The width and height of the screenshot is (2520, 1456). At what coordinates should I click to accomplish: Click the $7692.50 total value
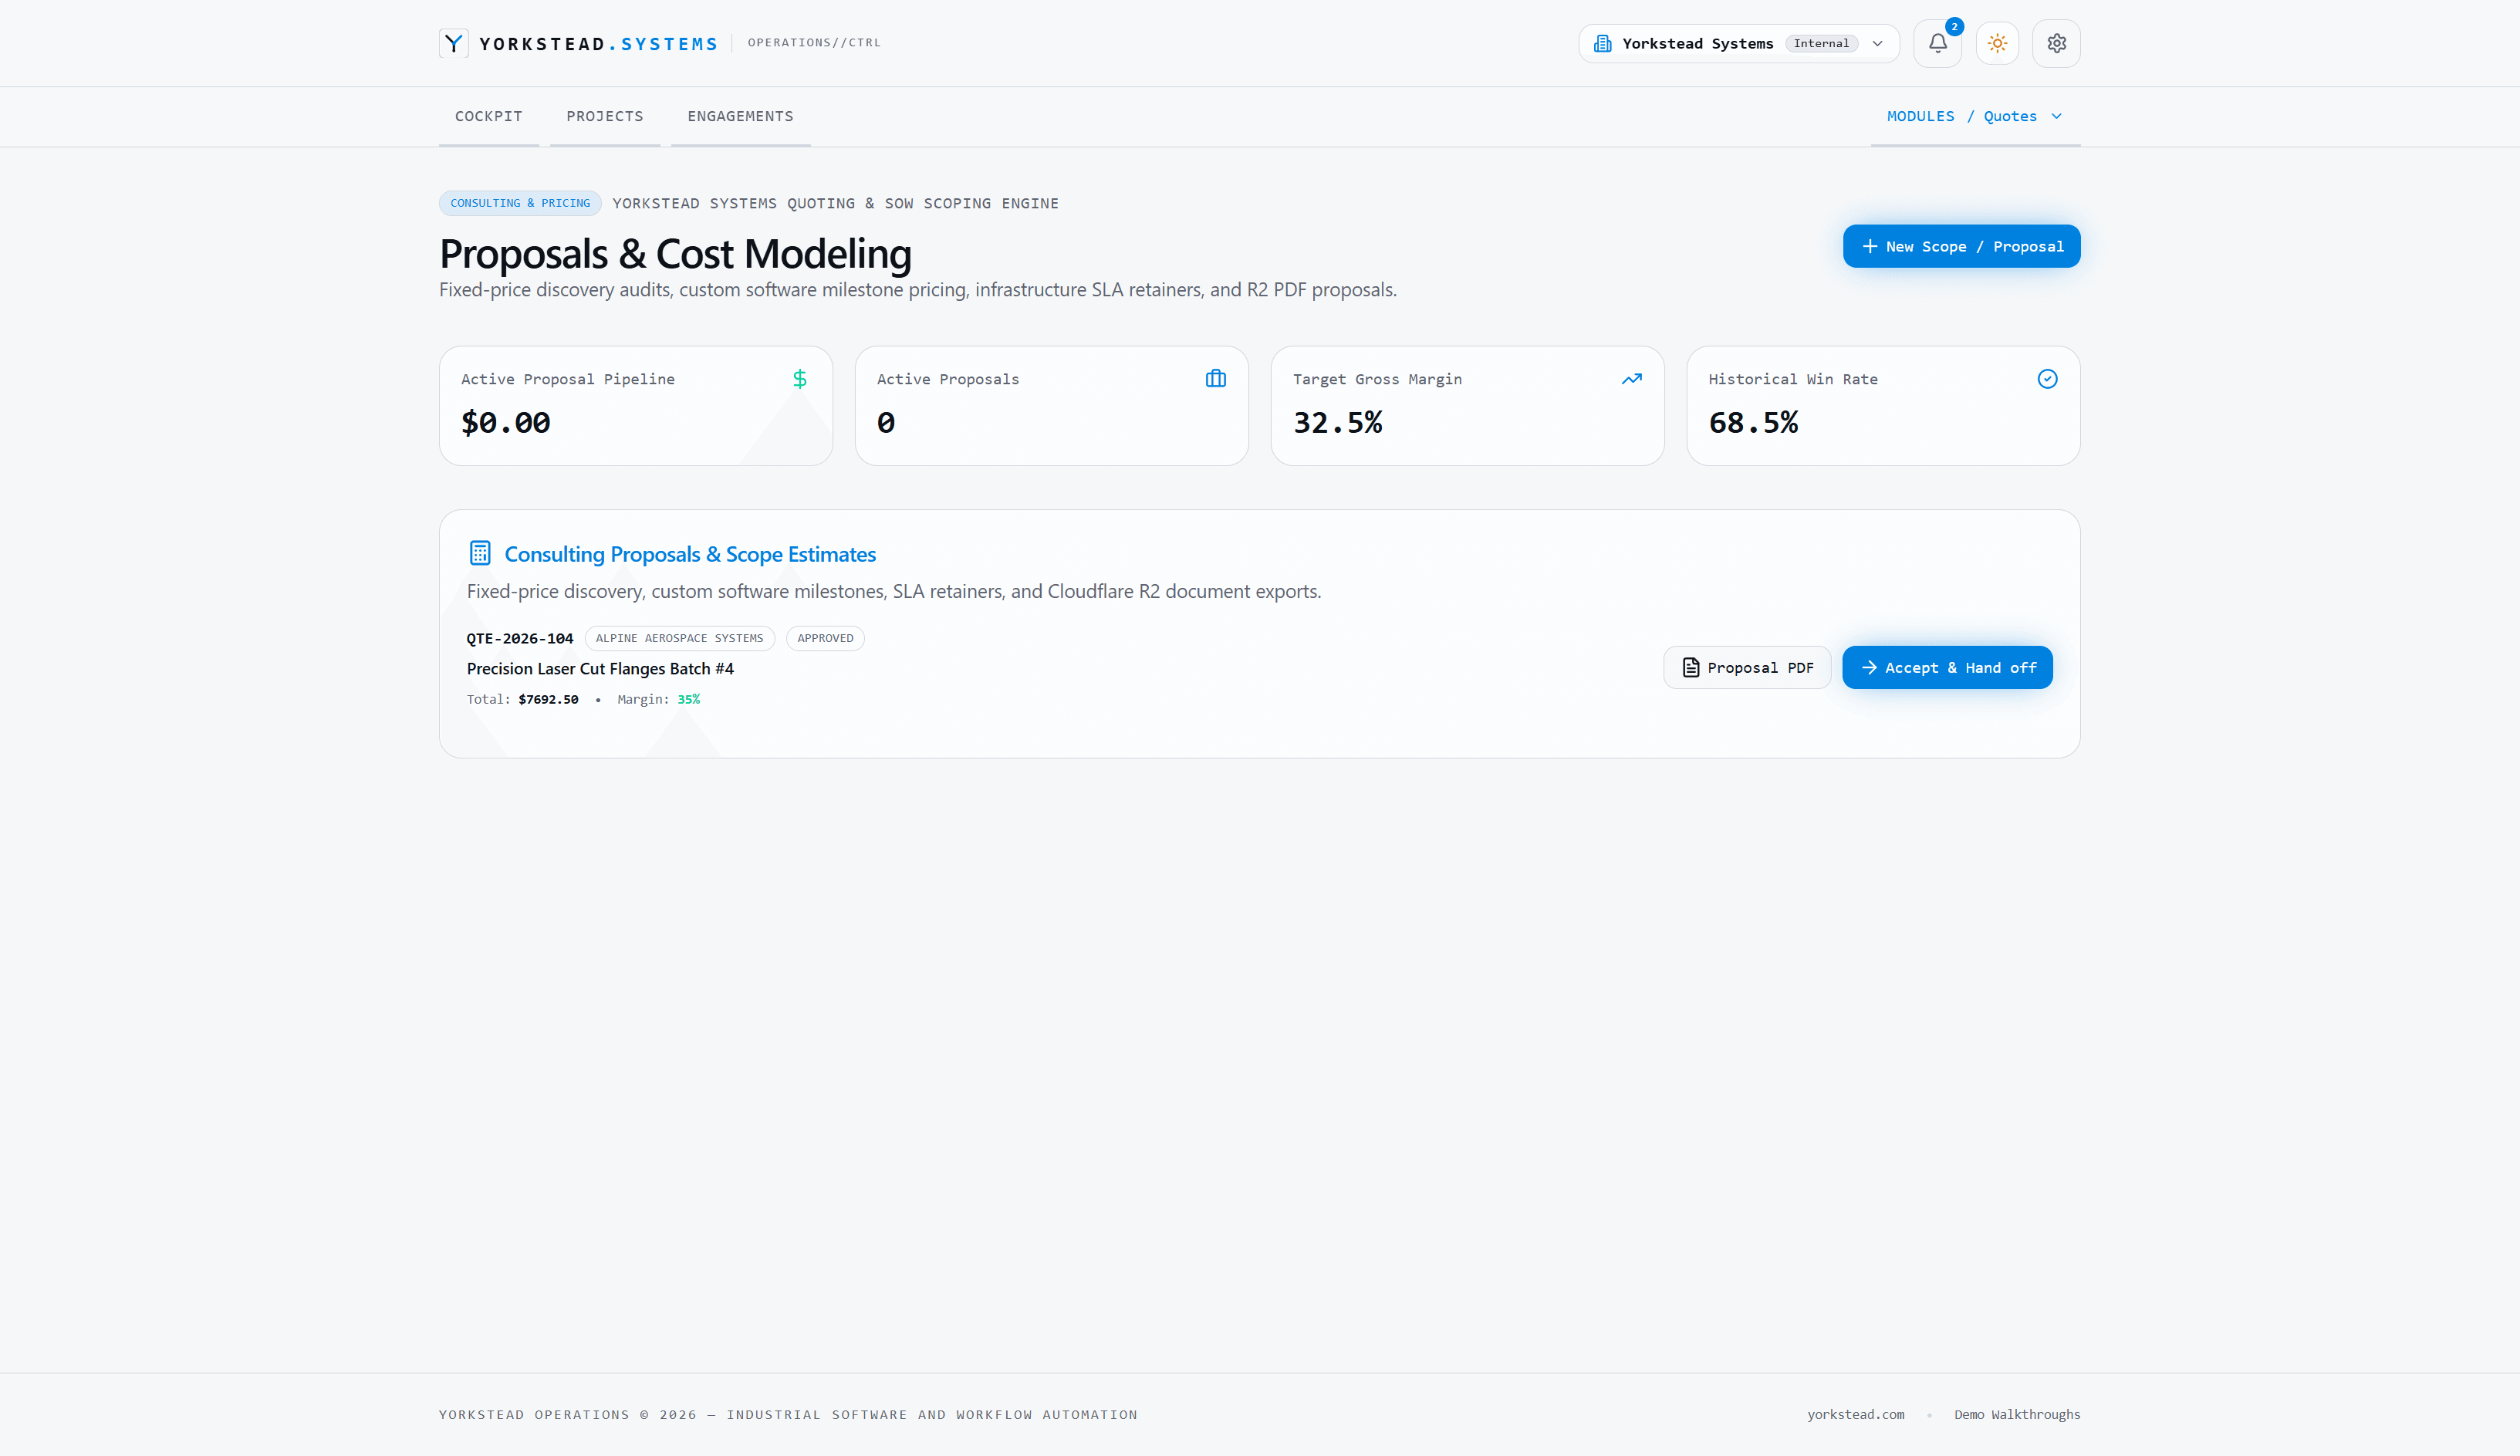[548, 699]
